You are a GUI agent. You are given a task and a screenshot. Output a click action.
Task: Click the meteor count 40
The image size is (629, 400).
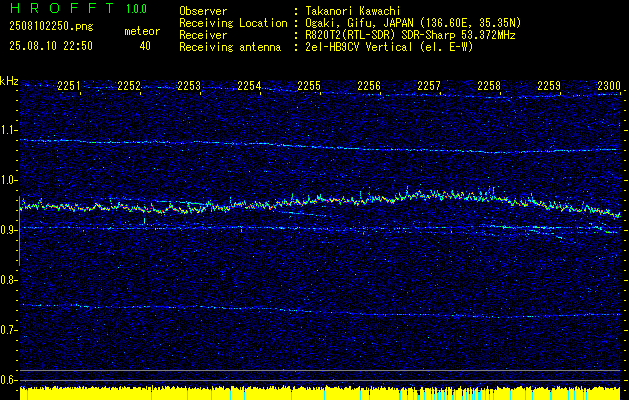click(x=145, y=46)
